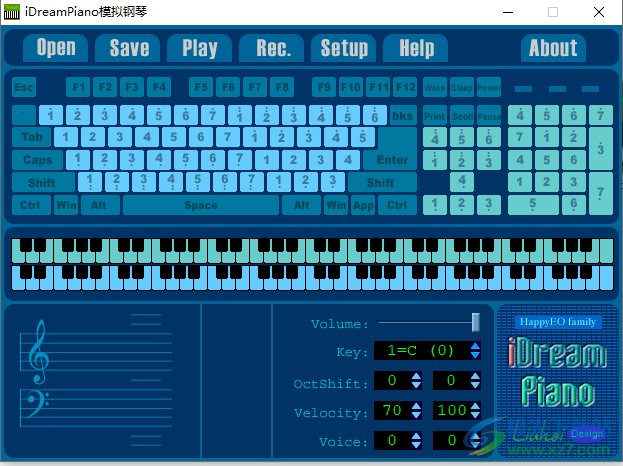Viewport: 623px width, 466px height.
Task: Click the Wake virtual key
Action: tap(435, 87)
